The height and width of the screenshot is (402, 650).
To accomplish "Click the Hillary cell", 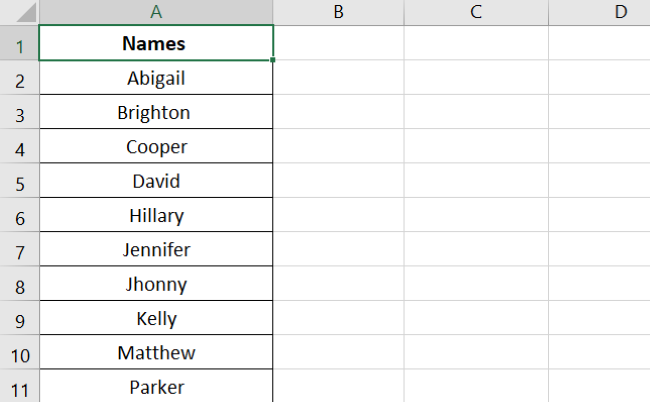I will (x=155, y=216).
